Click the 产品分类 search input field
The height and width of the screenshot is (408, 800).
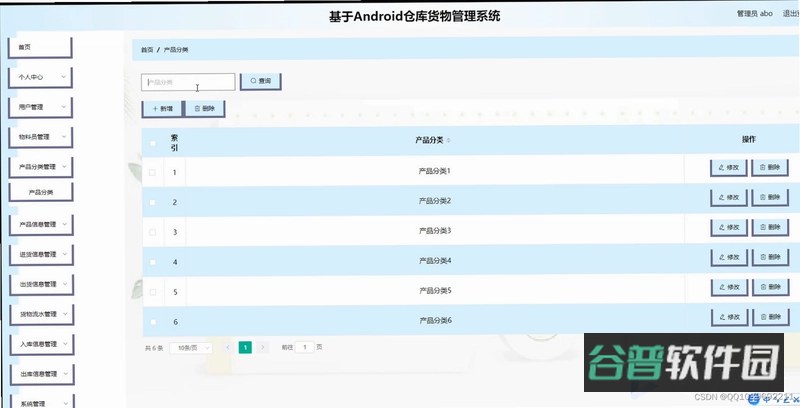(x=188, y=82)
